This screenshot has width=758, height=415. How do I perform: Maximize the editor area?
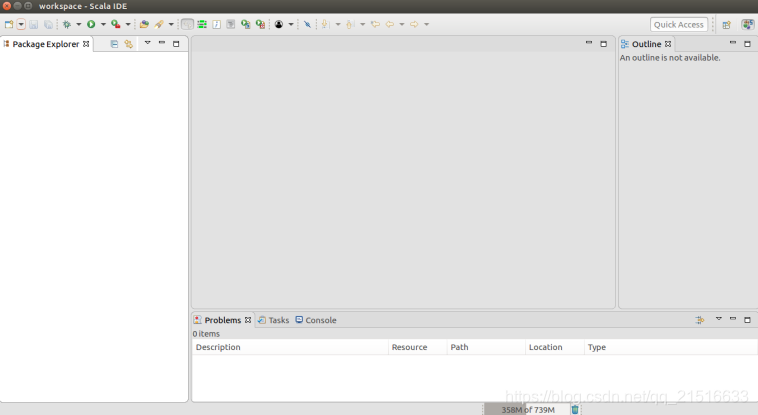[x=603, y=44]
